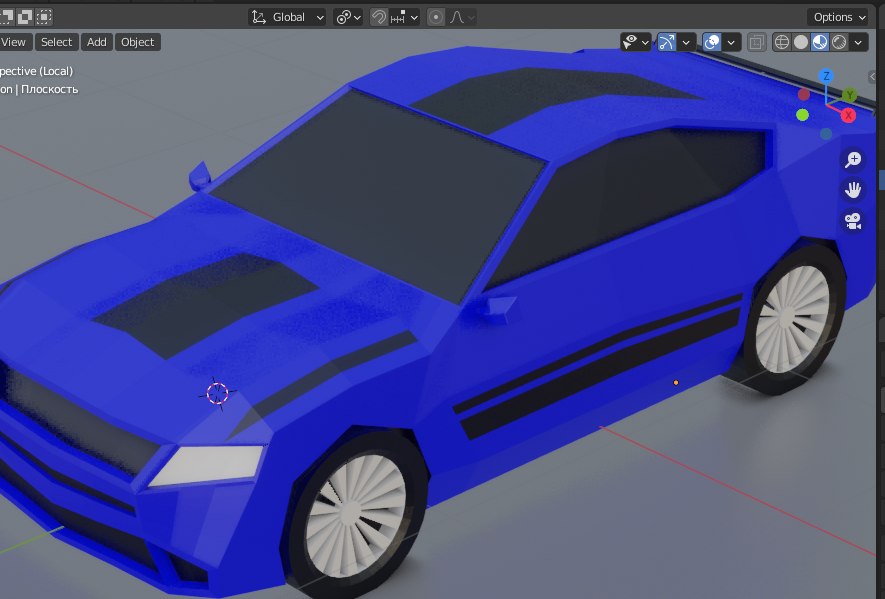885x599 pixels.
Task: Click the '(Local)' perspective view label
Action: [x=56, y=71]
